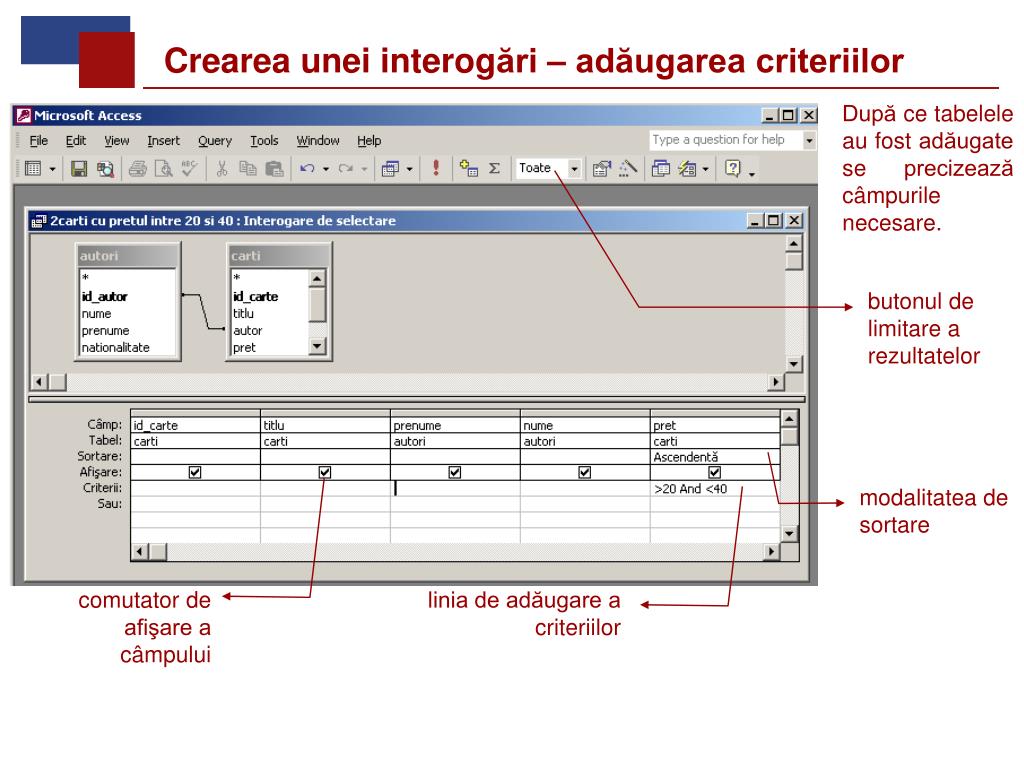Click the Paste clipboard icon
Image resolution: width=1024 pixels, height=768 pixels.
coord(274,168)
